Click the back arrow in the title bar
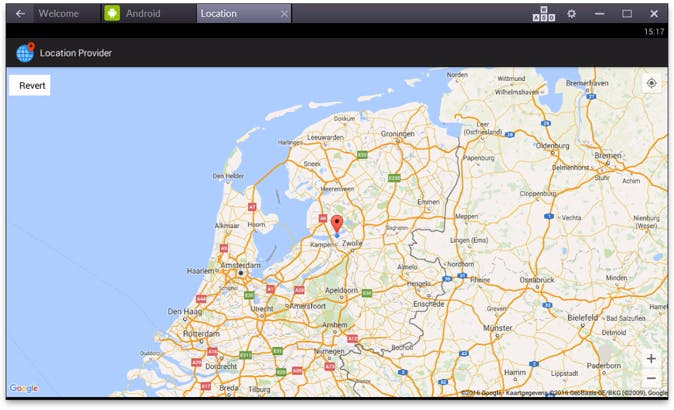674x410 pixels. 20,14
